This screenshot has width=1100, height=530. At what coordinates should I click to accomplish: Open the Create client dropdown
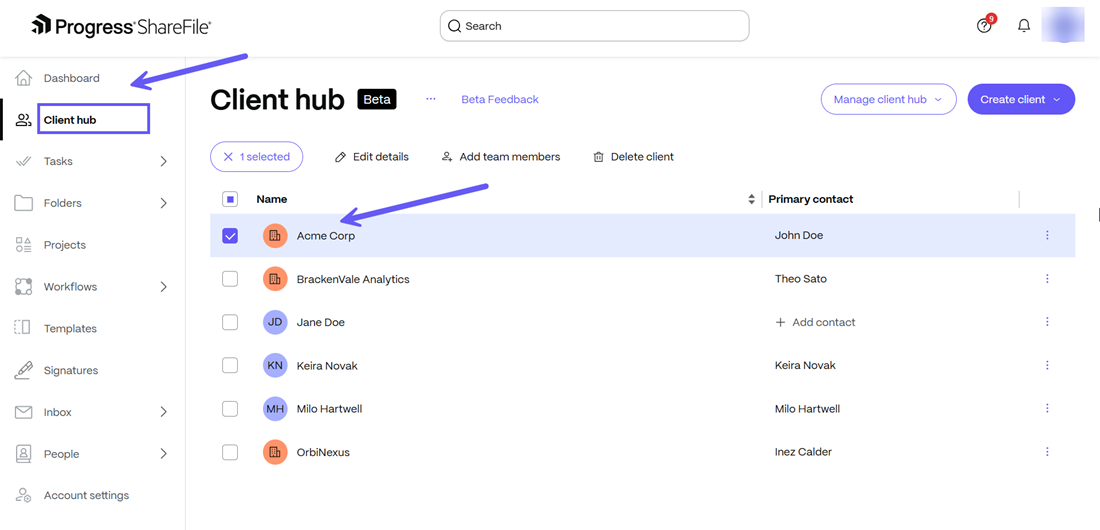(x=1020, y=100)
